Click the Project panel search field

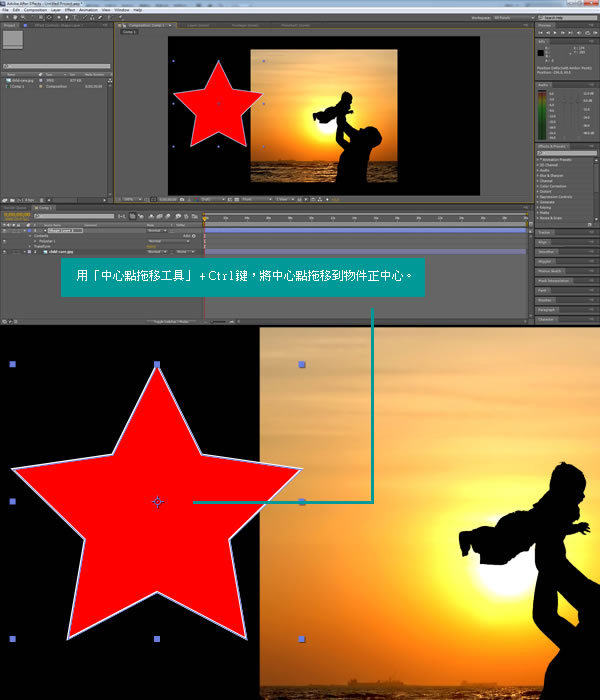pos(57,66)
